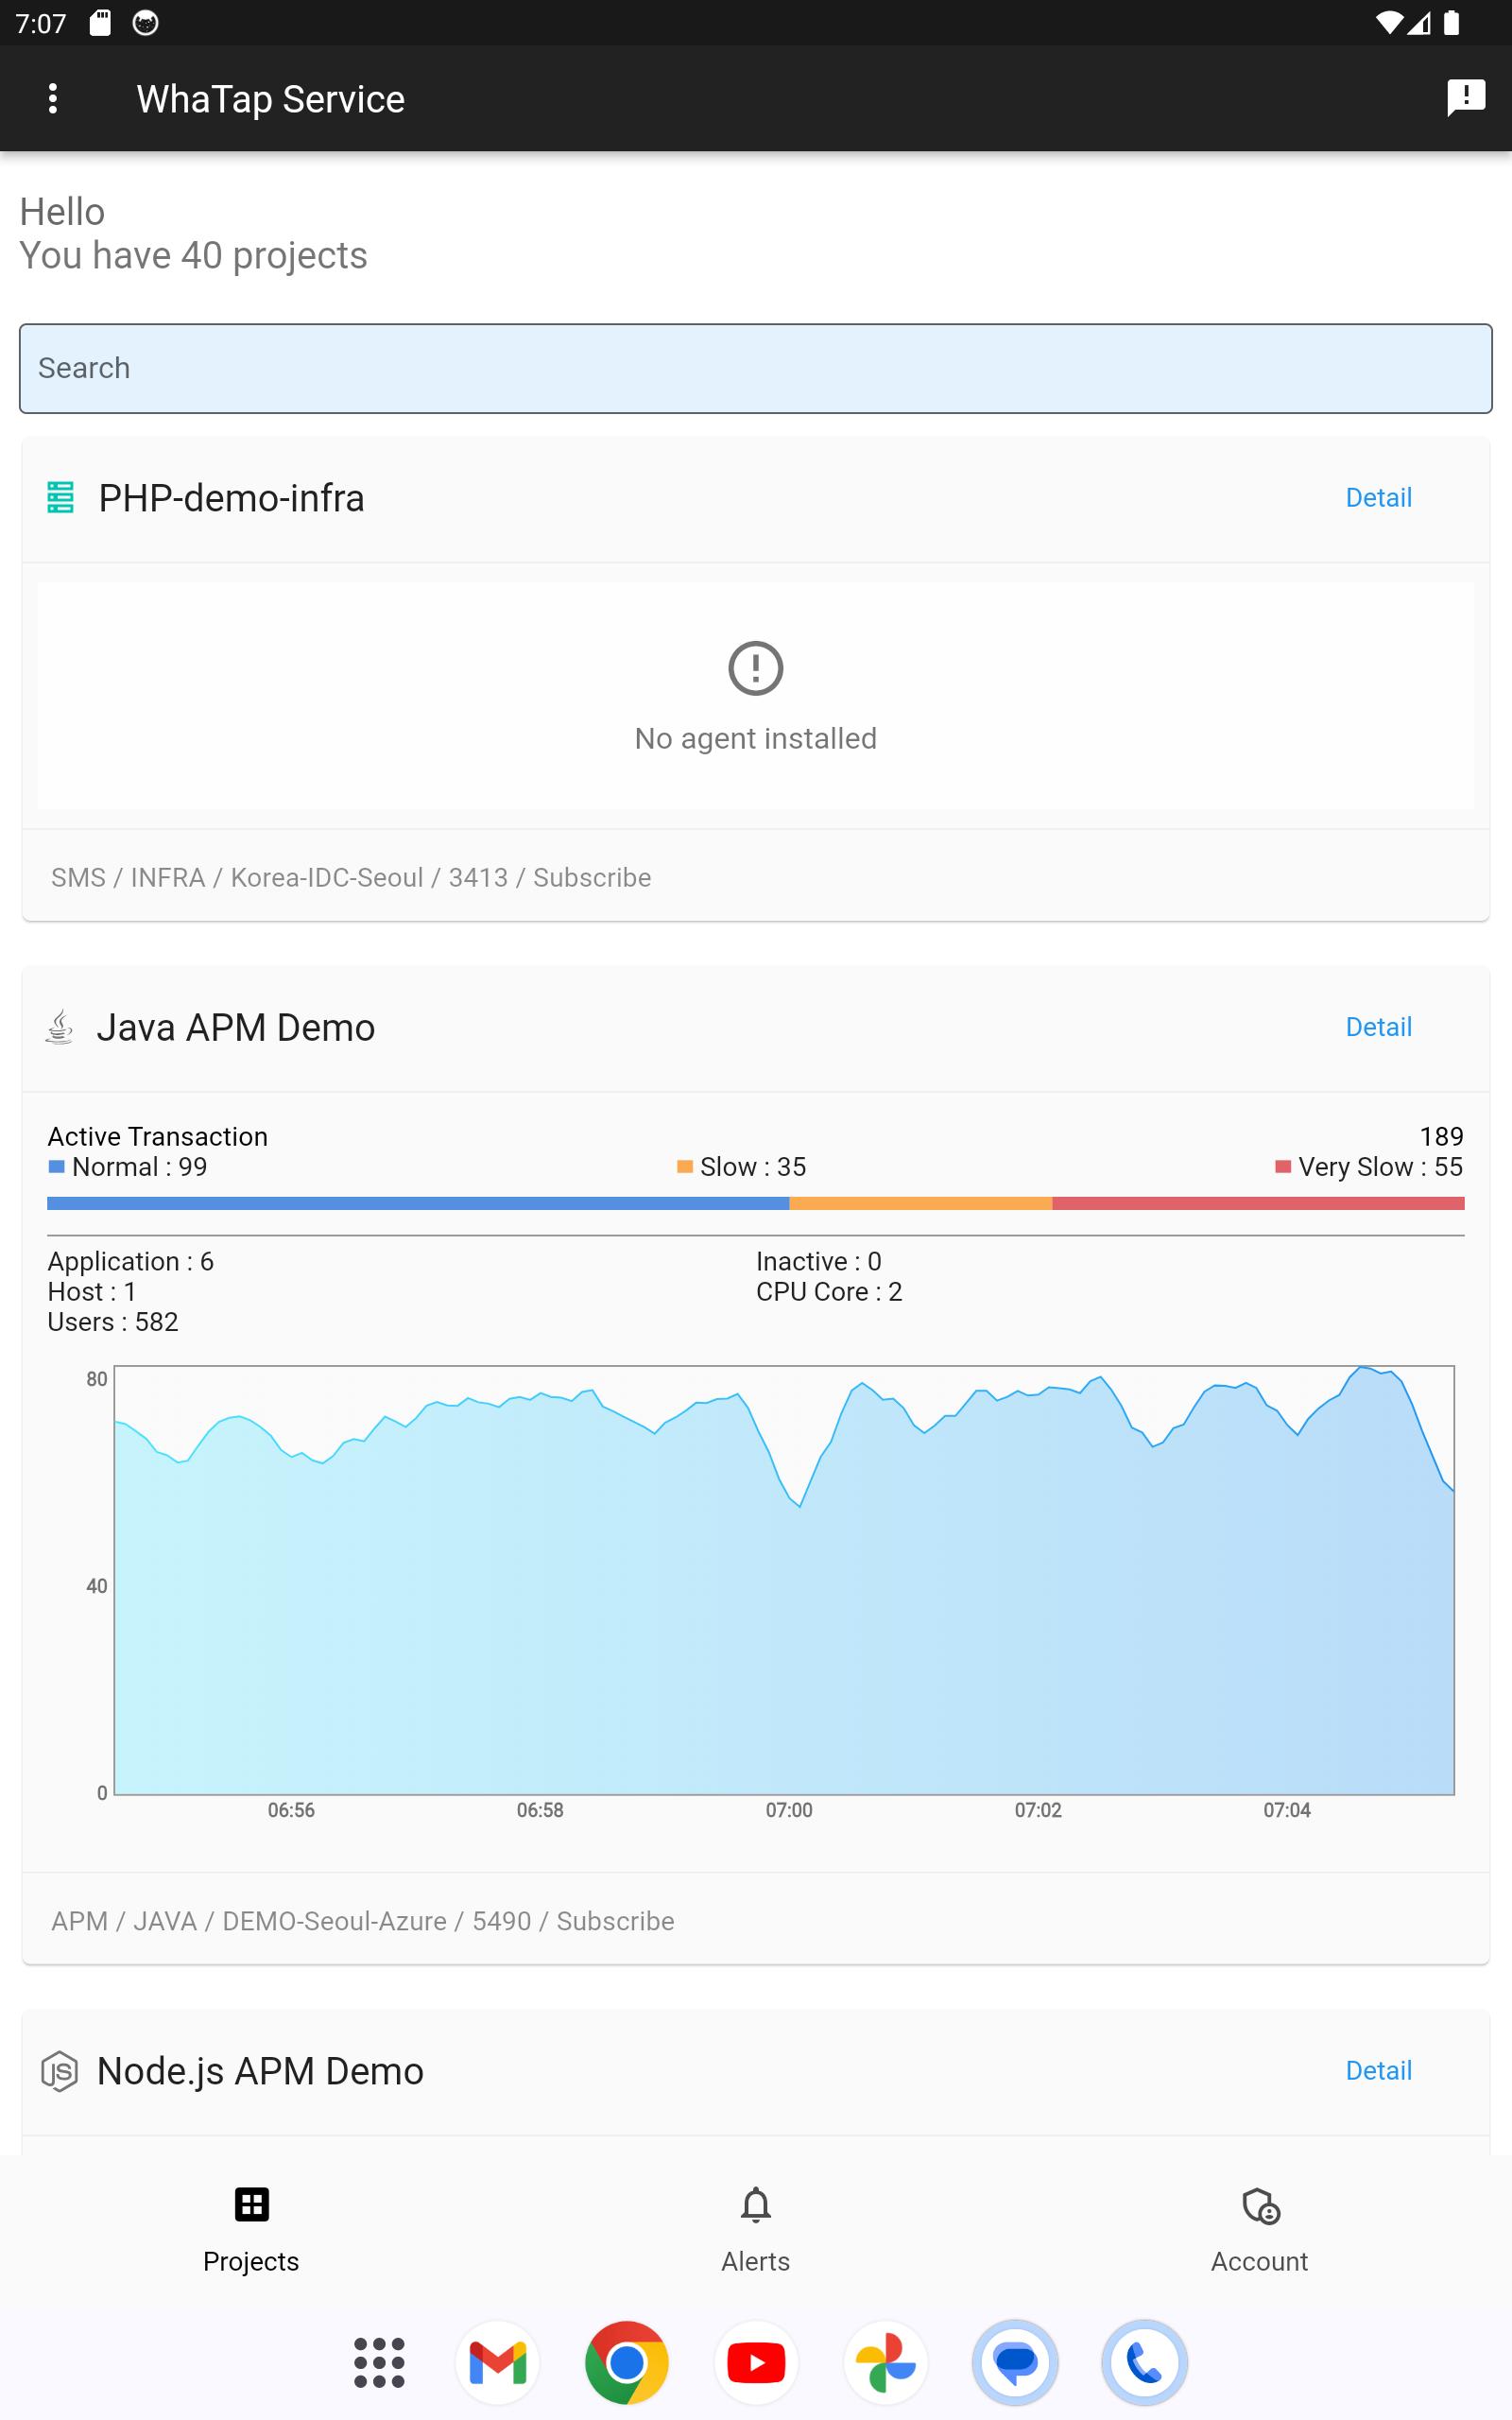Tap the 'Host : 1' stat
1512x2420 pixels.
91,1291
